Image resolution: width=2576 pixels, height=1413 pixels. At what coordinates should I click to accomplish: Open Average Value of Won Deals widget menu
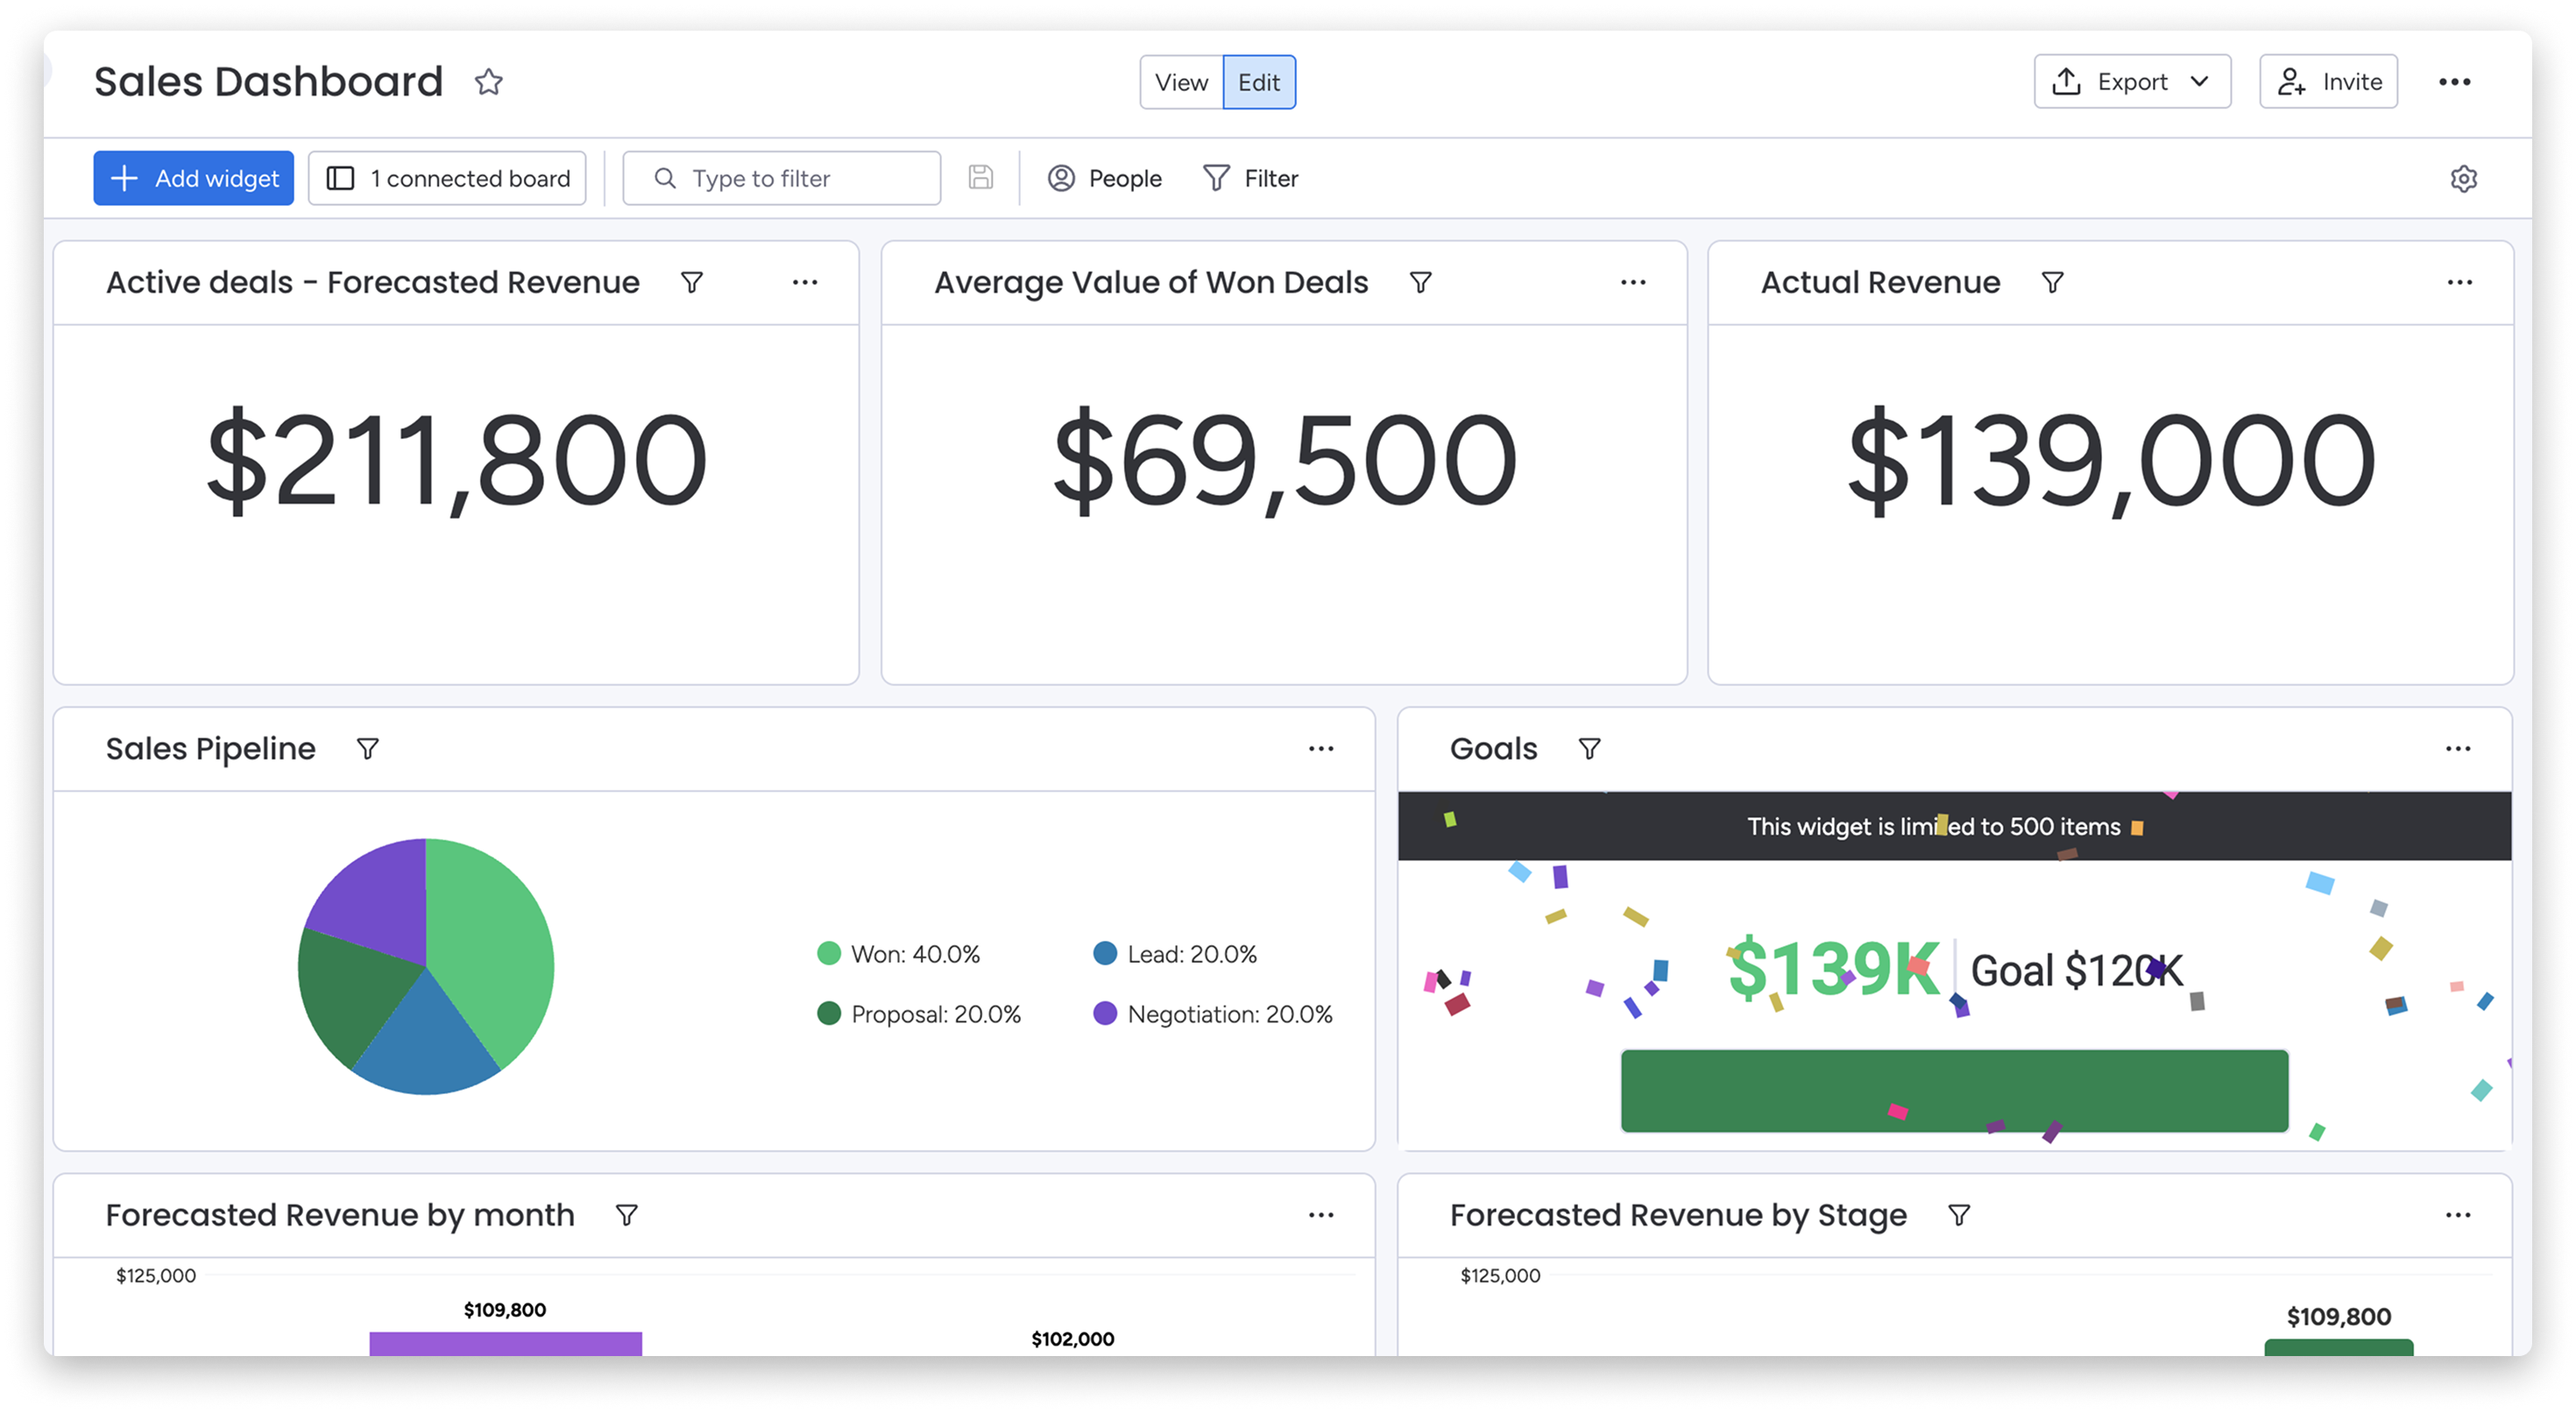click(1633, 283)
